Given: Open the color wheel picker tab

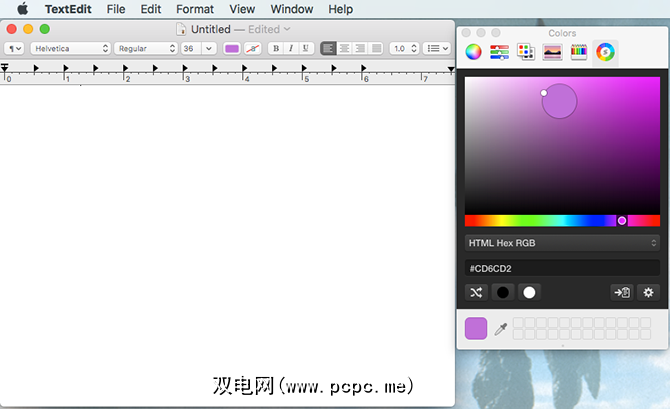Looking at the screenshot, I should pyautogui.click(x=474, y=53).
